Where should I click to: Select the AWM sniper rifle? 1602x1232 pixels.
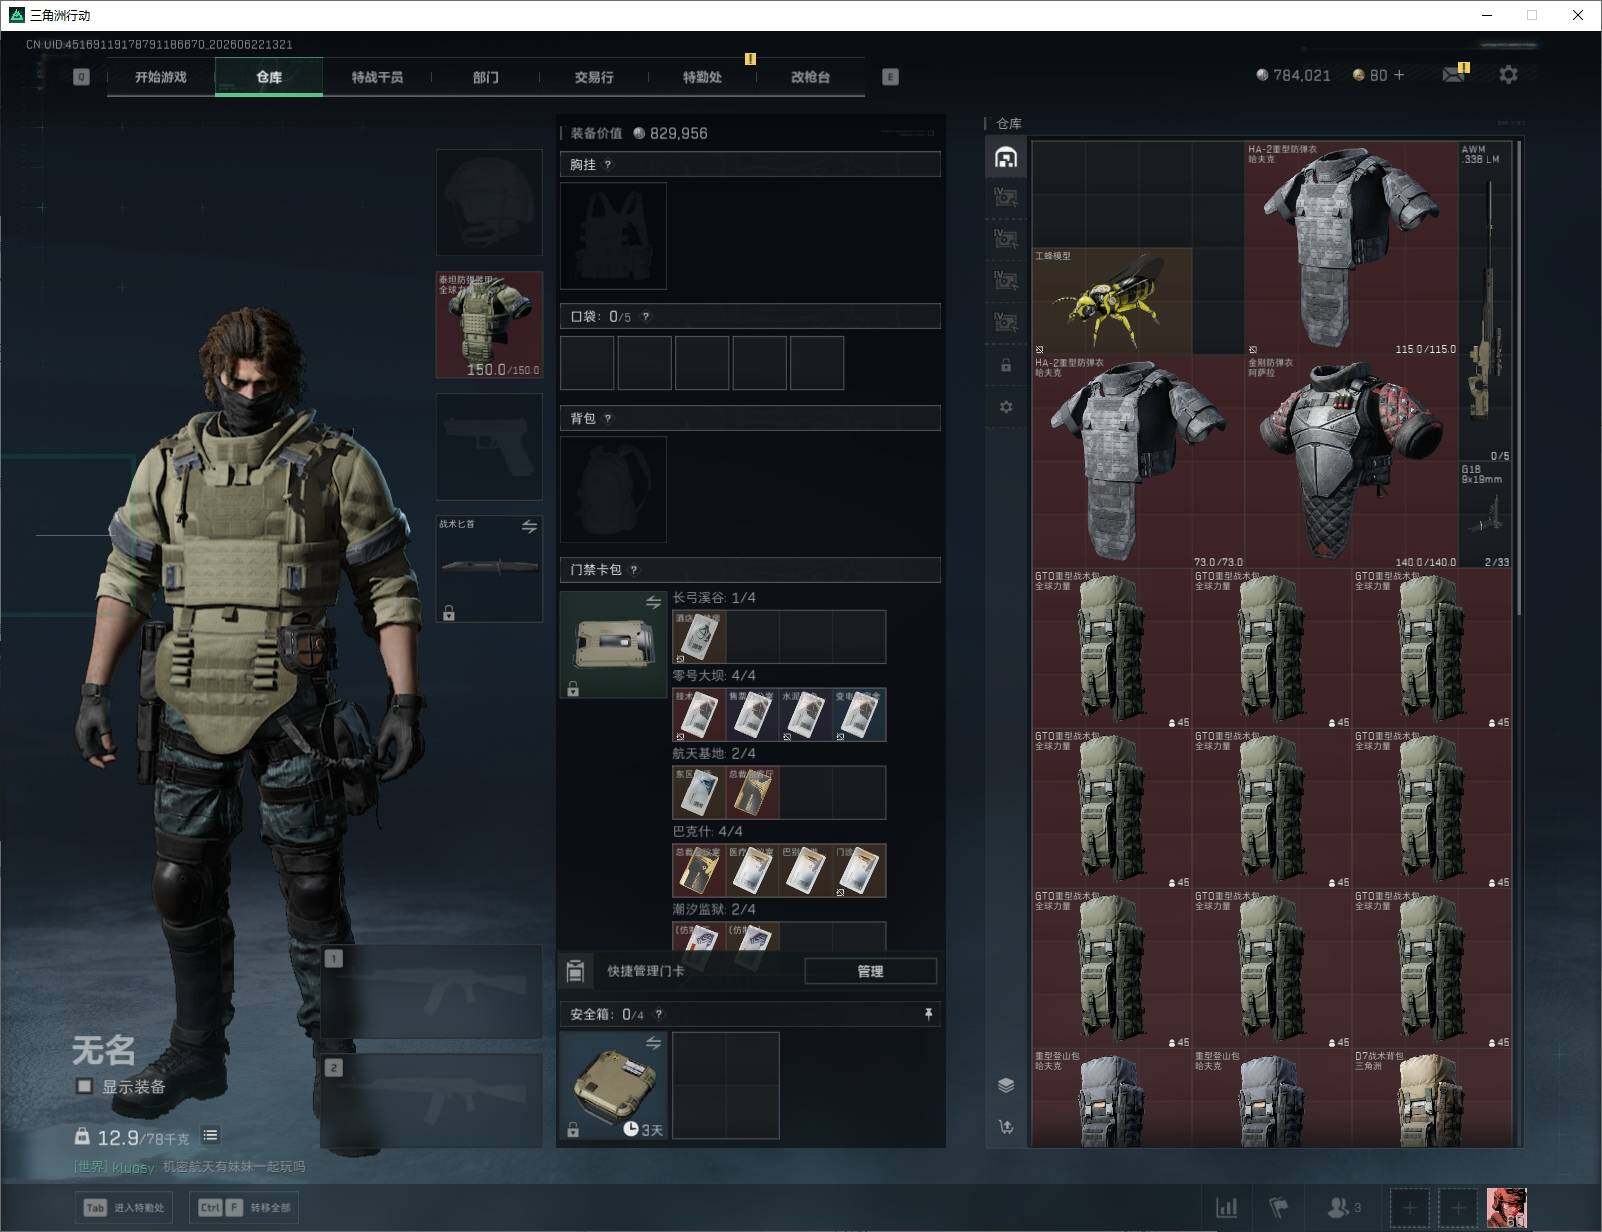click(x=1486, y=301)
